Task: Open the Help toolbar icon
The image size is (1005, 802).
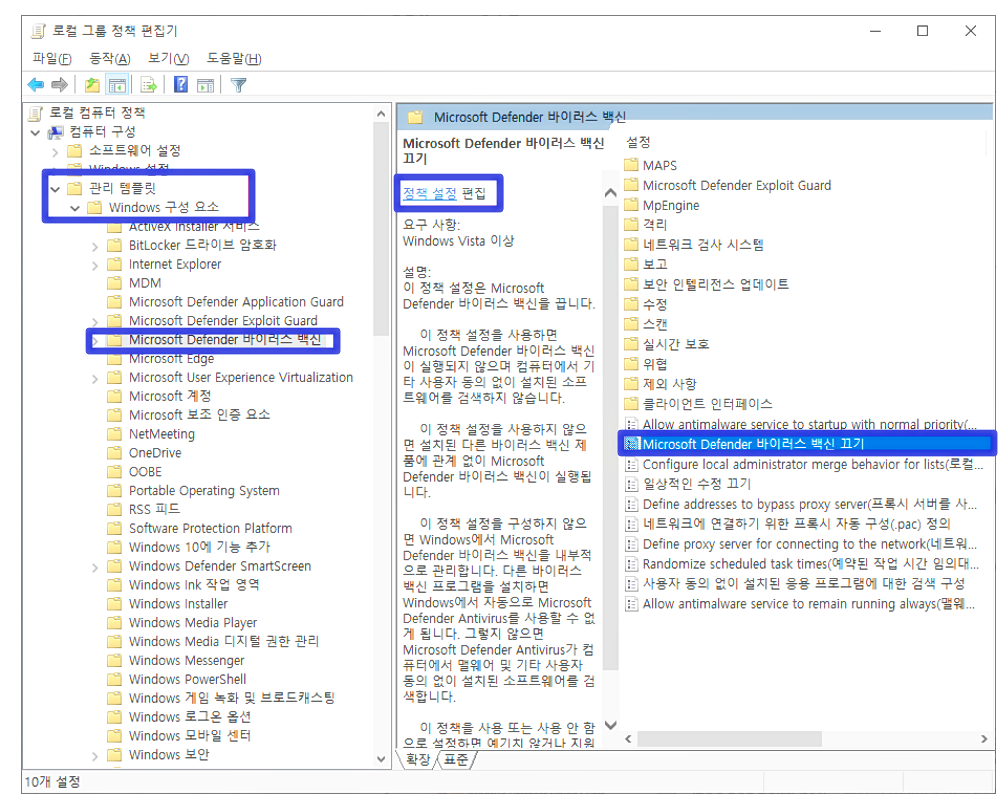Action: click(x=181, y=85)
